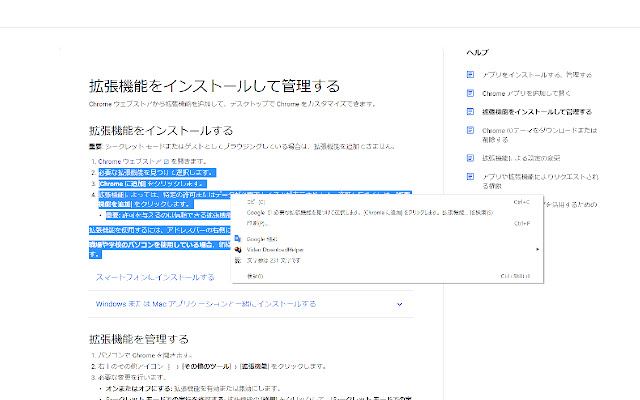Choose Print (Ctrl+P) in the context menu
The height and width of the screenshot is (400, 640).
[x=387, y=223]
